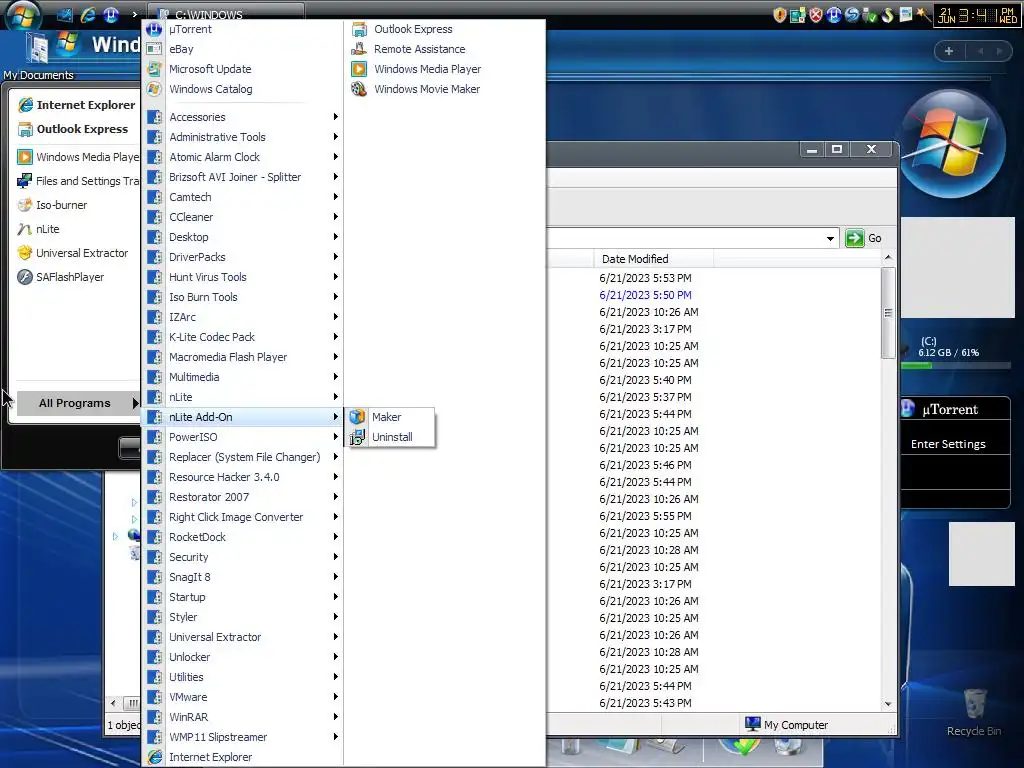Click My Computer in the status bar
The image size is (1024, 768).
tap(787, 725)
